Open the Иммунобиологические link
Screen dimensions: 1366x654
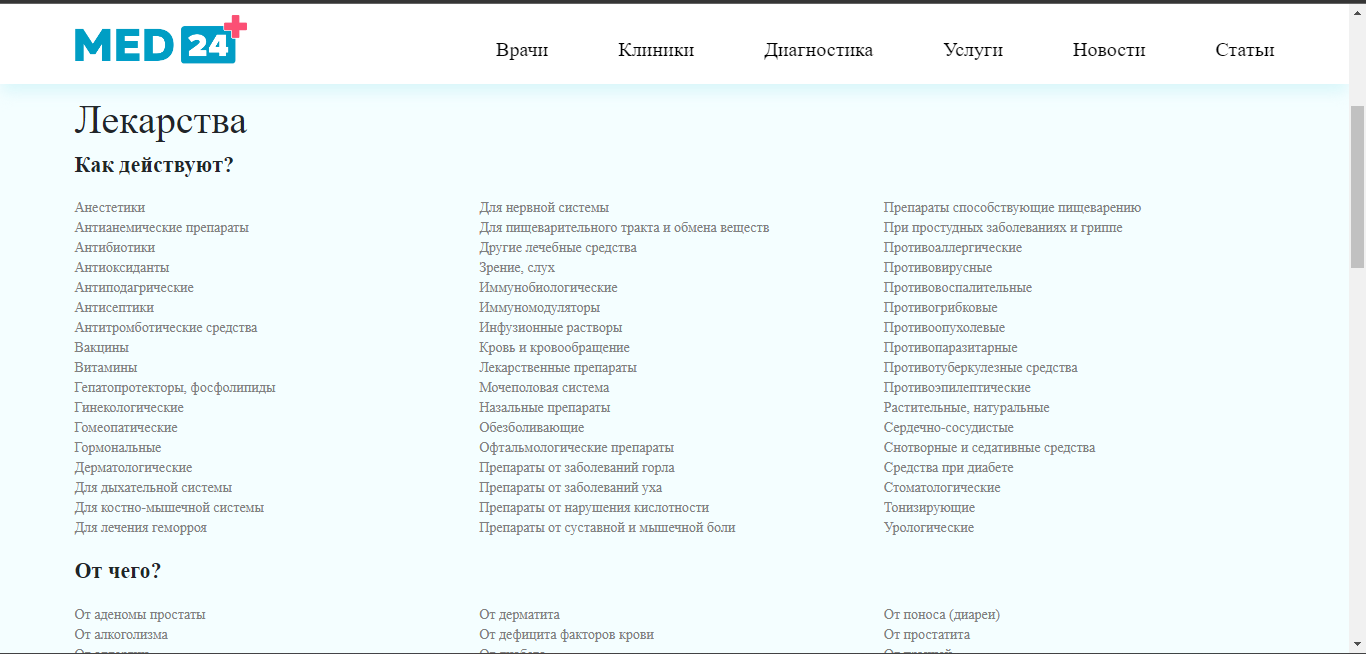point(548,288)
